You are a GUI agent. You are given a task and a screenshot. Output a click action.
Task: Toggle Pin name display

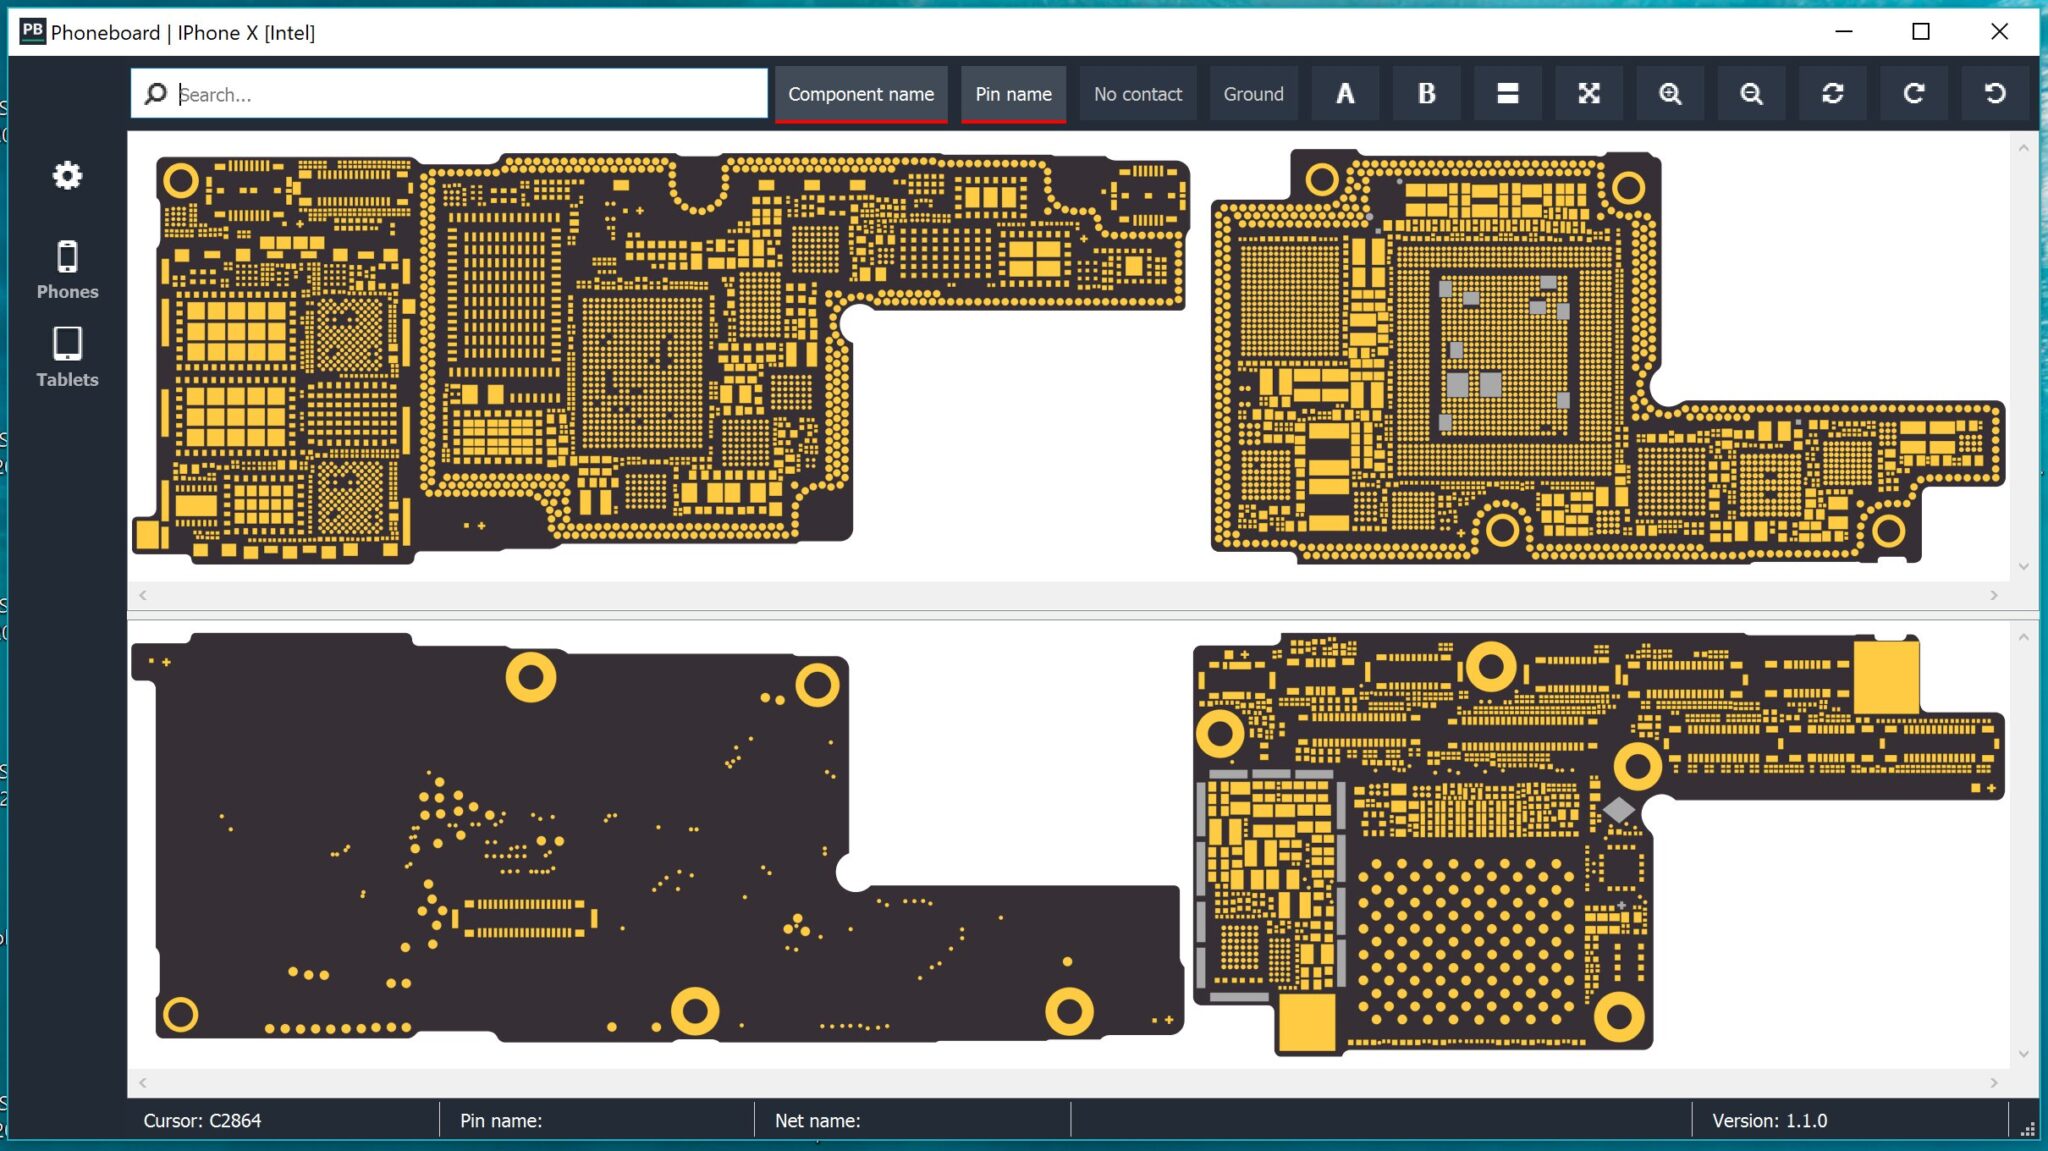click(1013, 94)
